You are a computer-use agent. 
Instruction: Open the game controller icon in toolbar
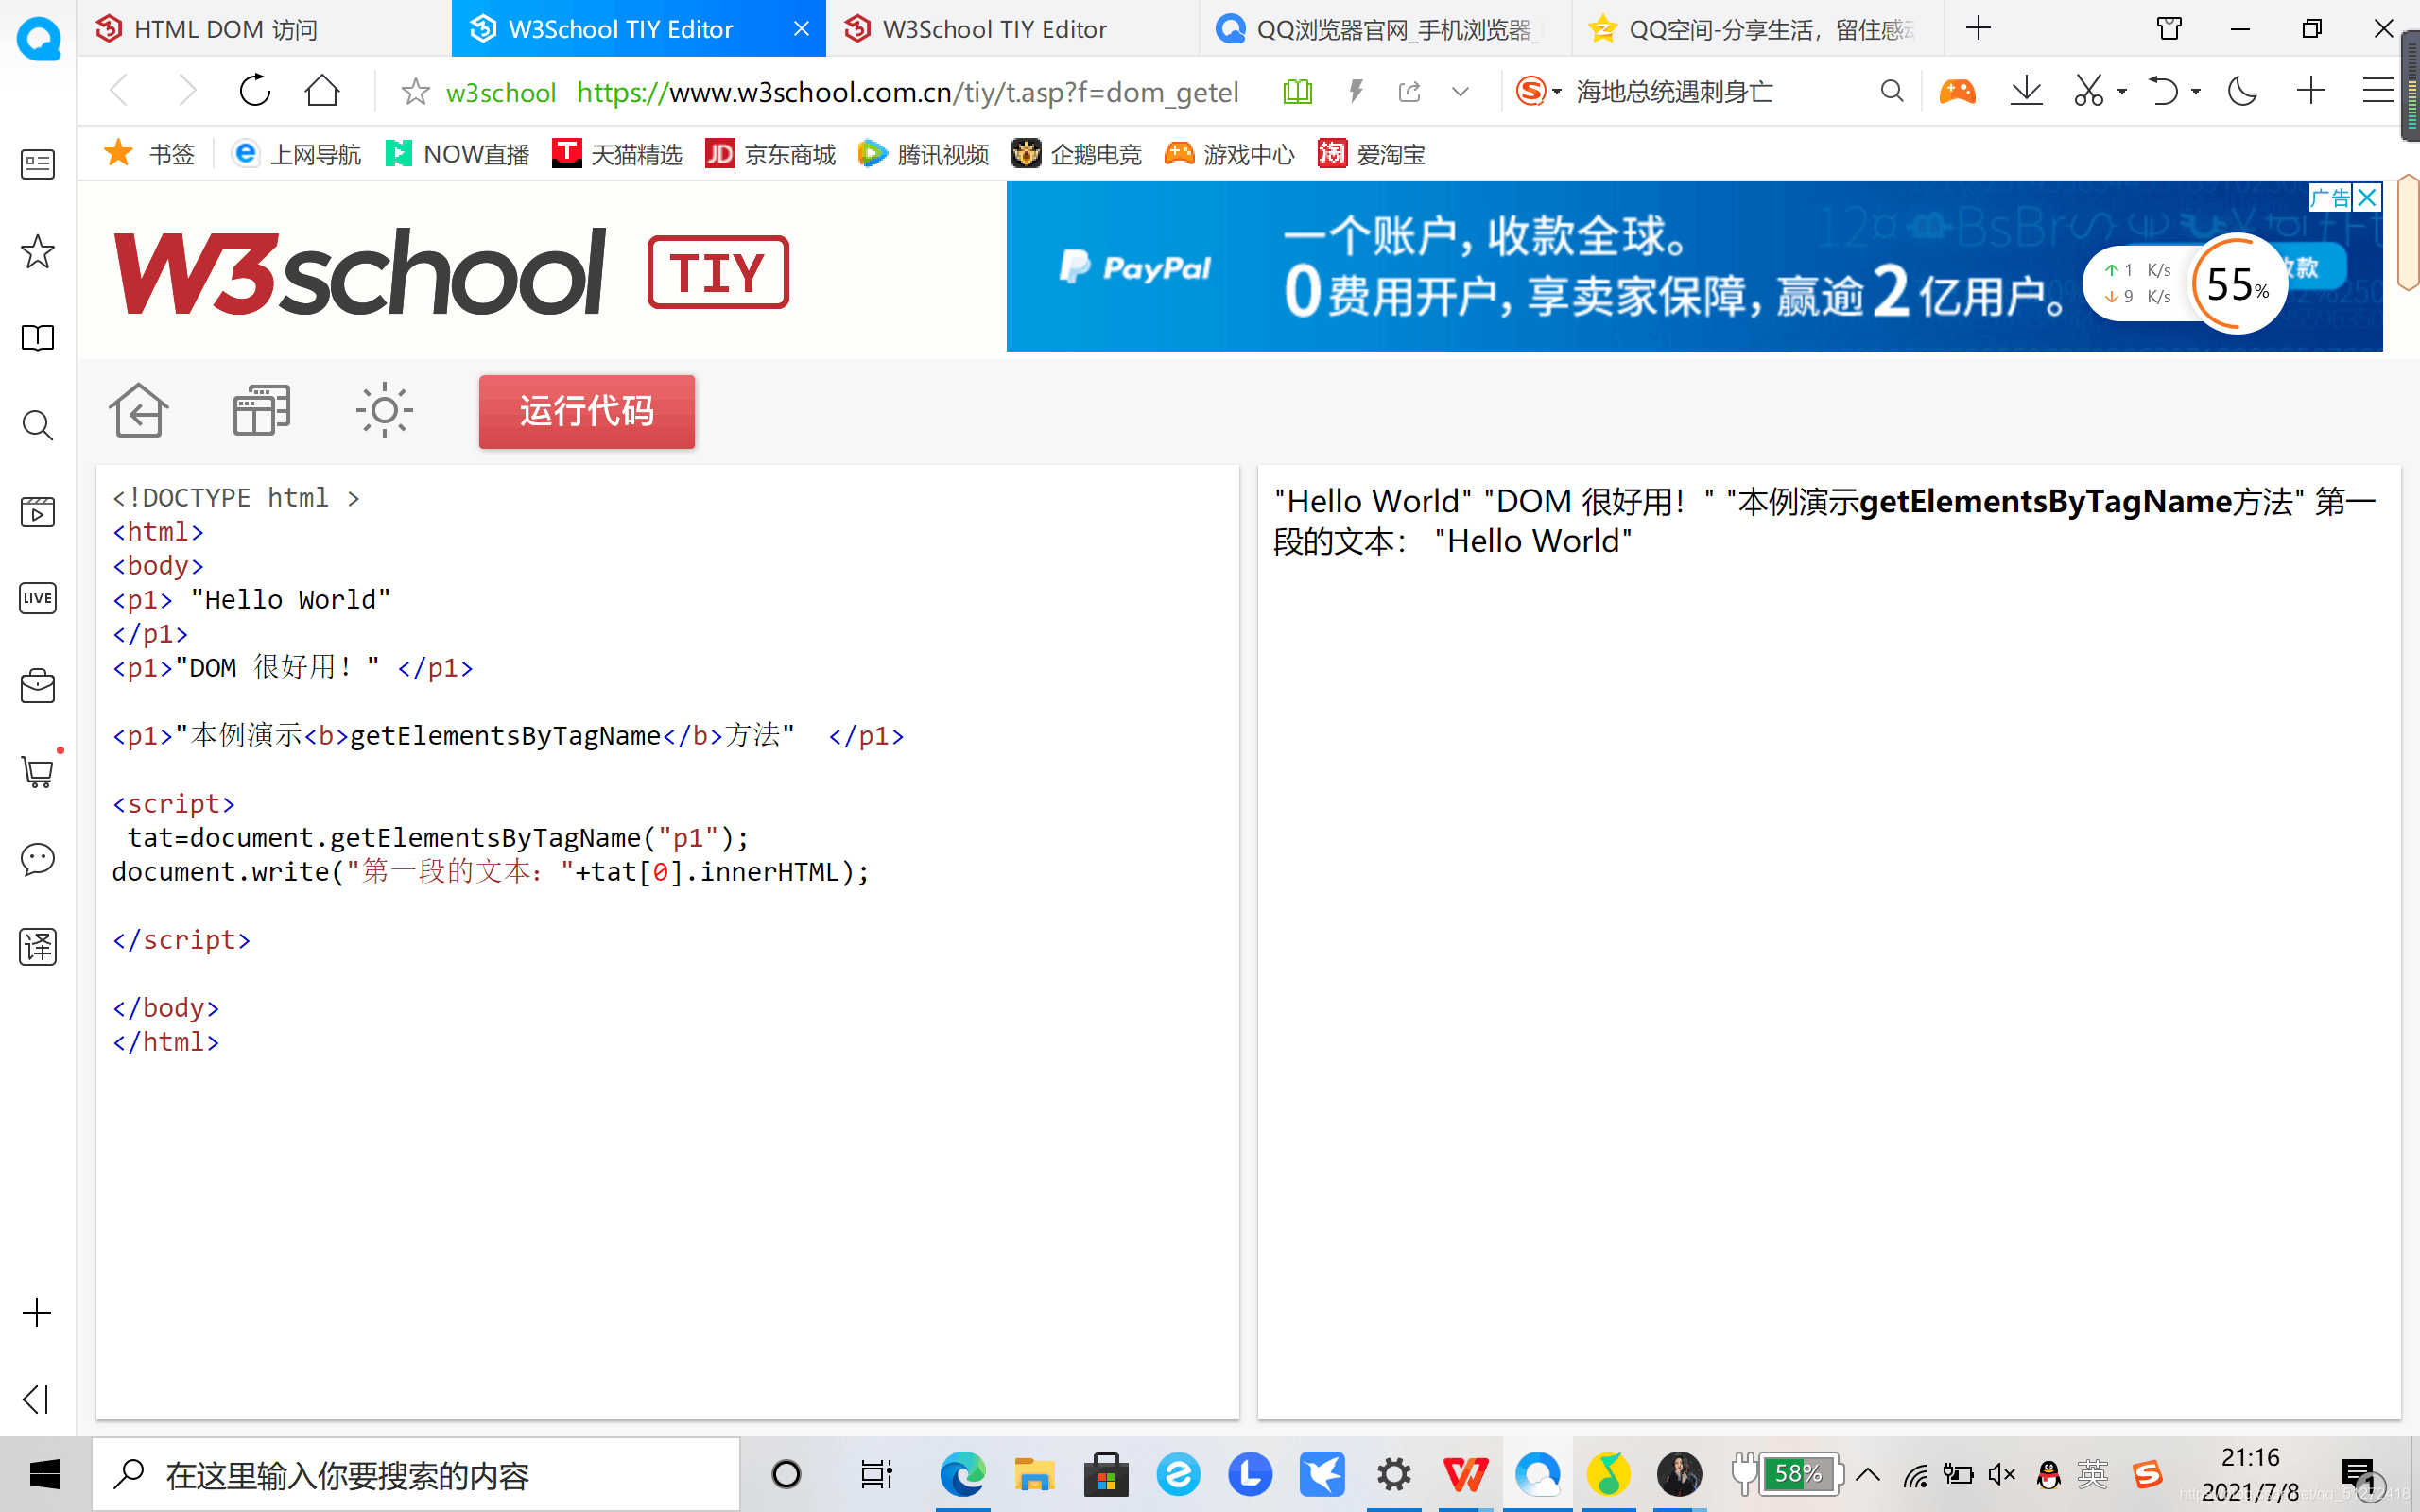pos(1957,92)
